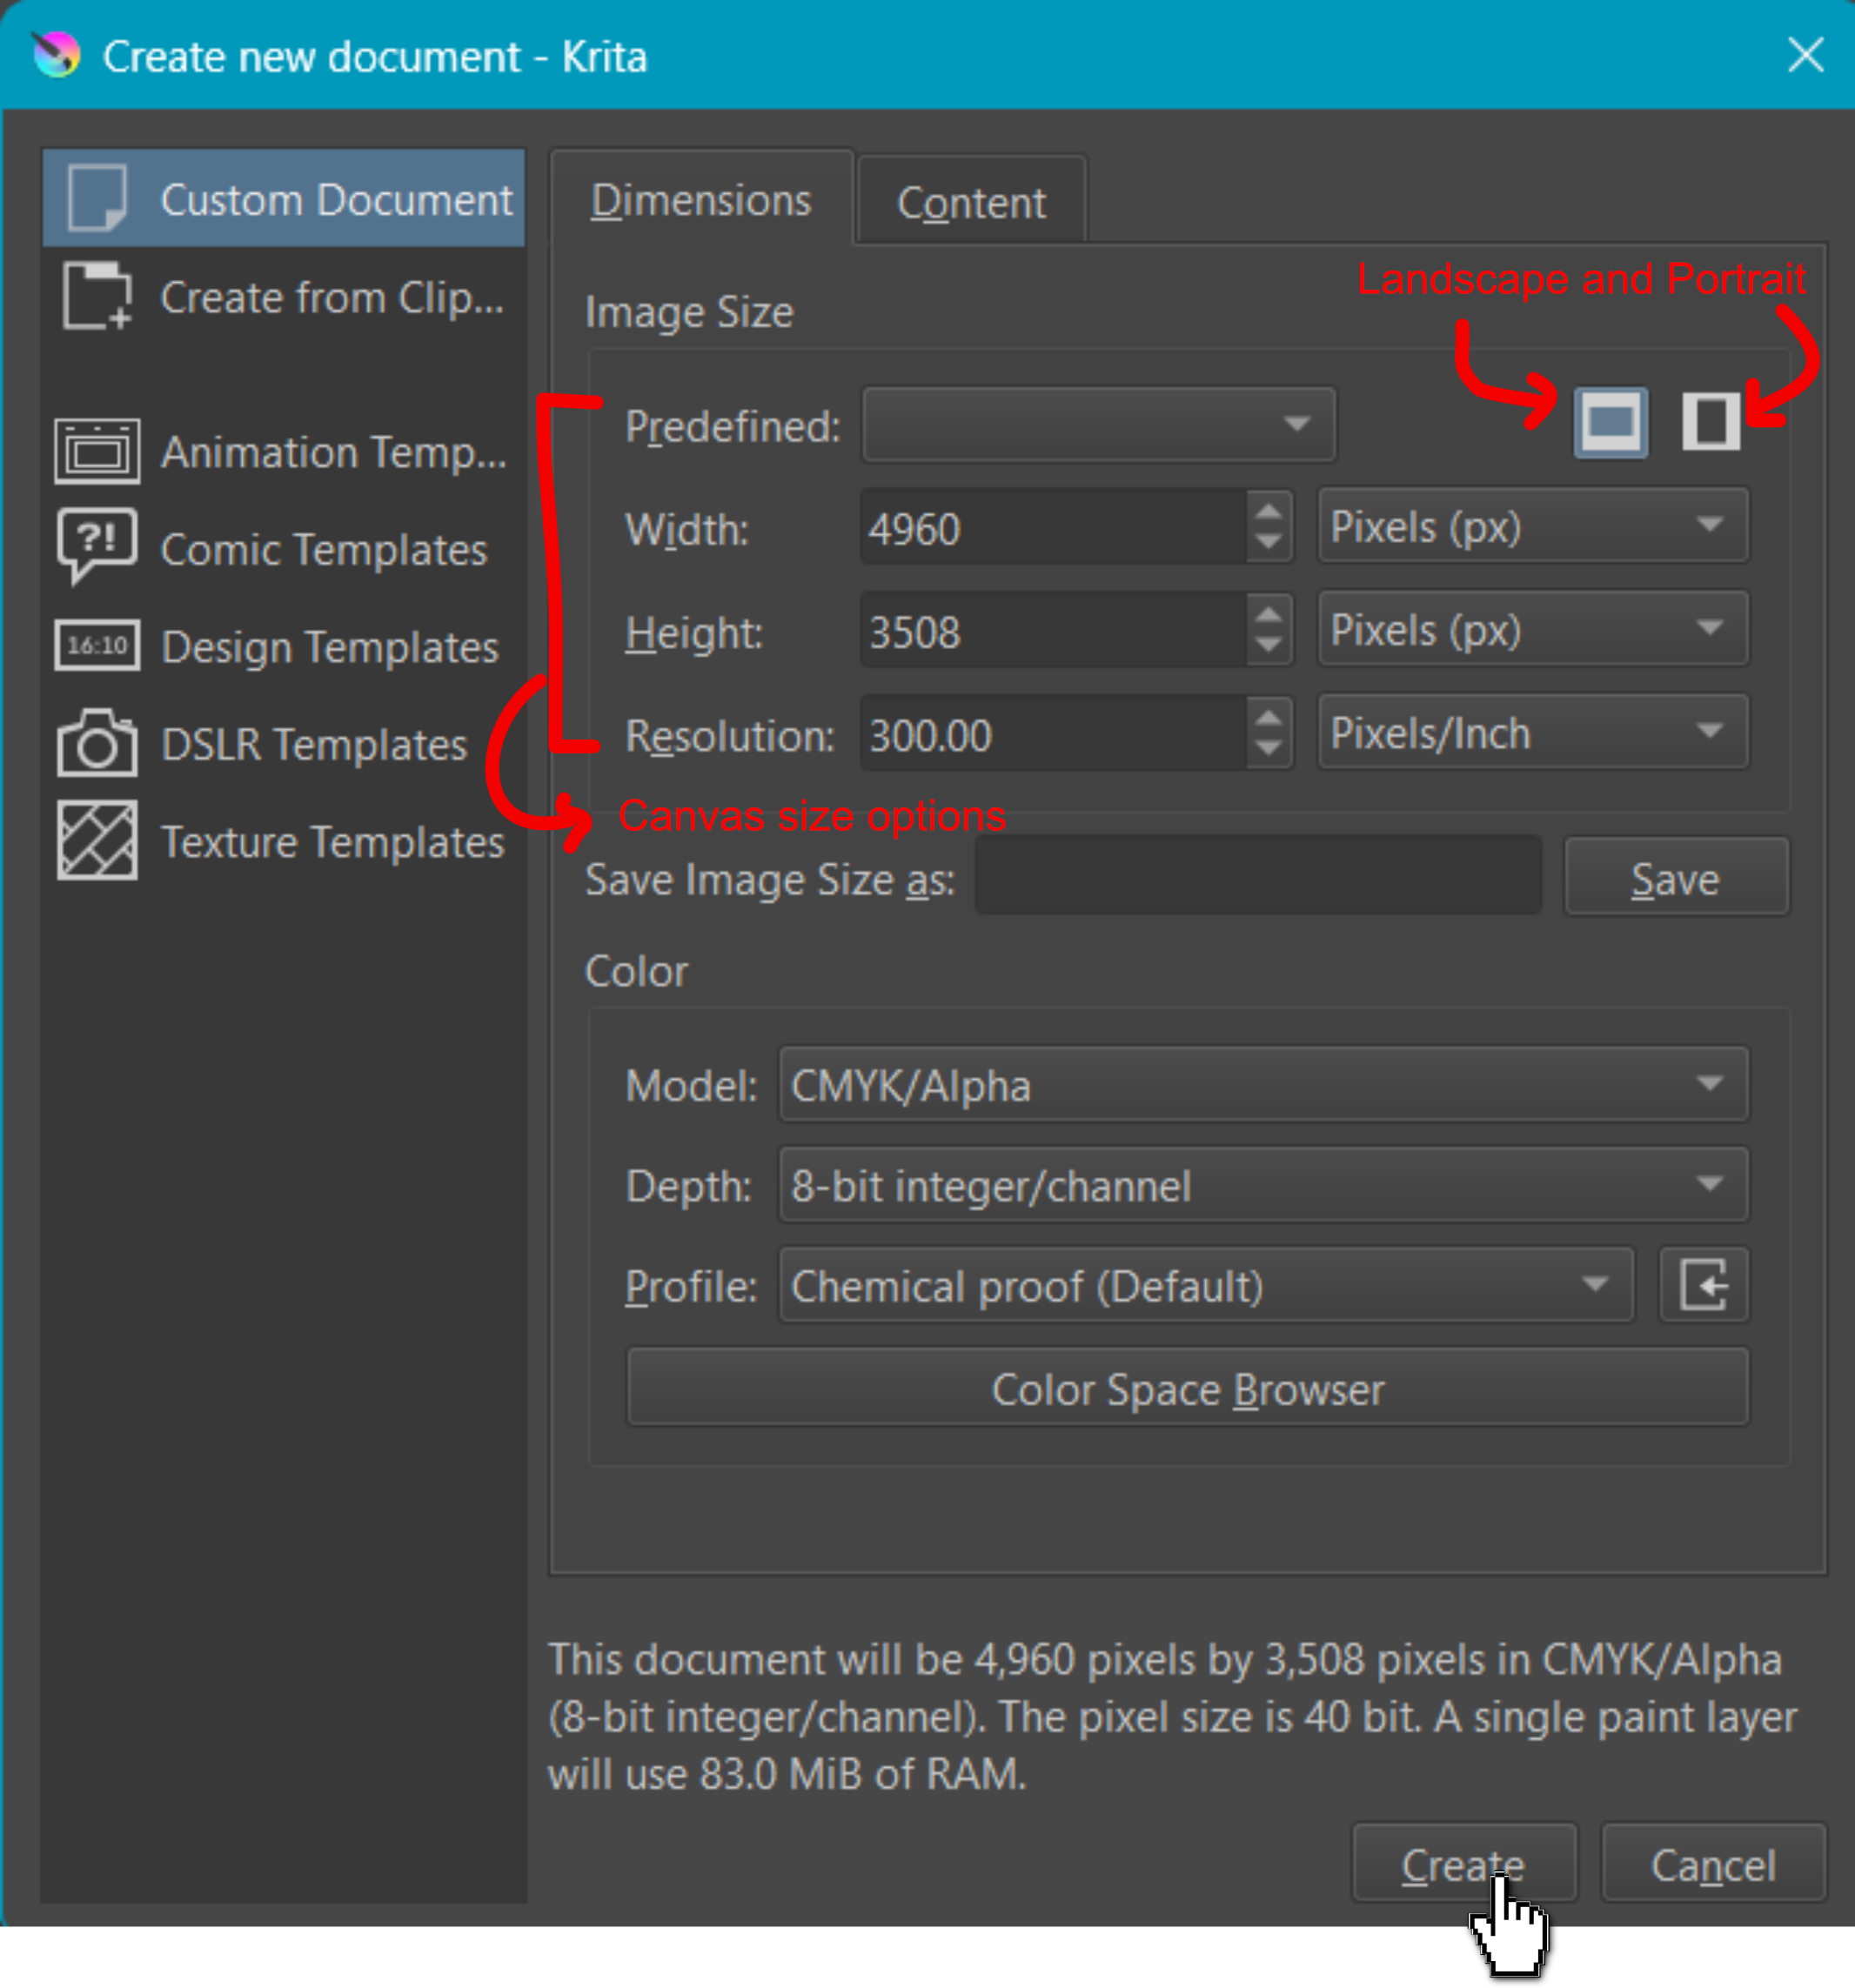Increase Width with up spinner arrow

click(x=1269, y=511)
